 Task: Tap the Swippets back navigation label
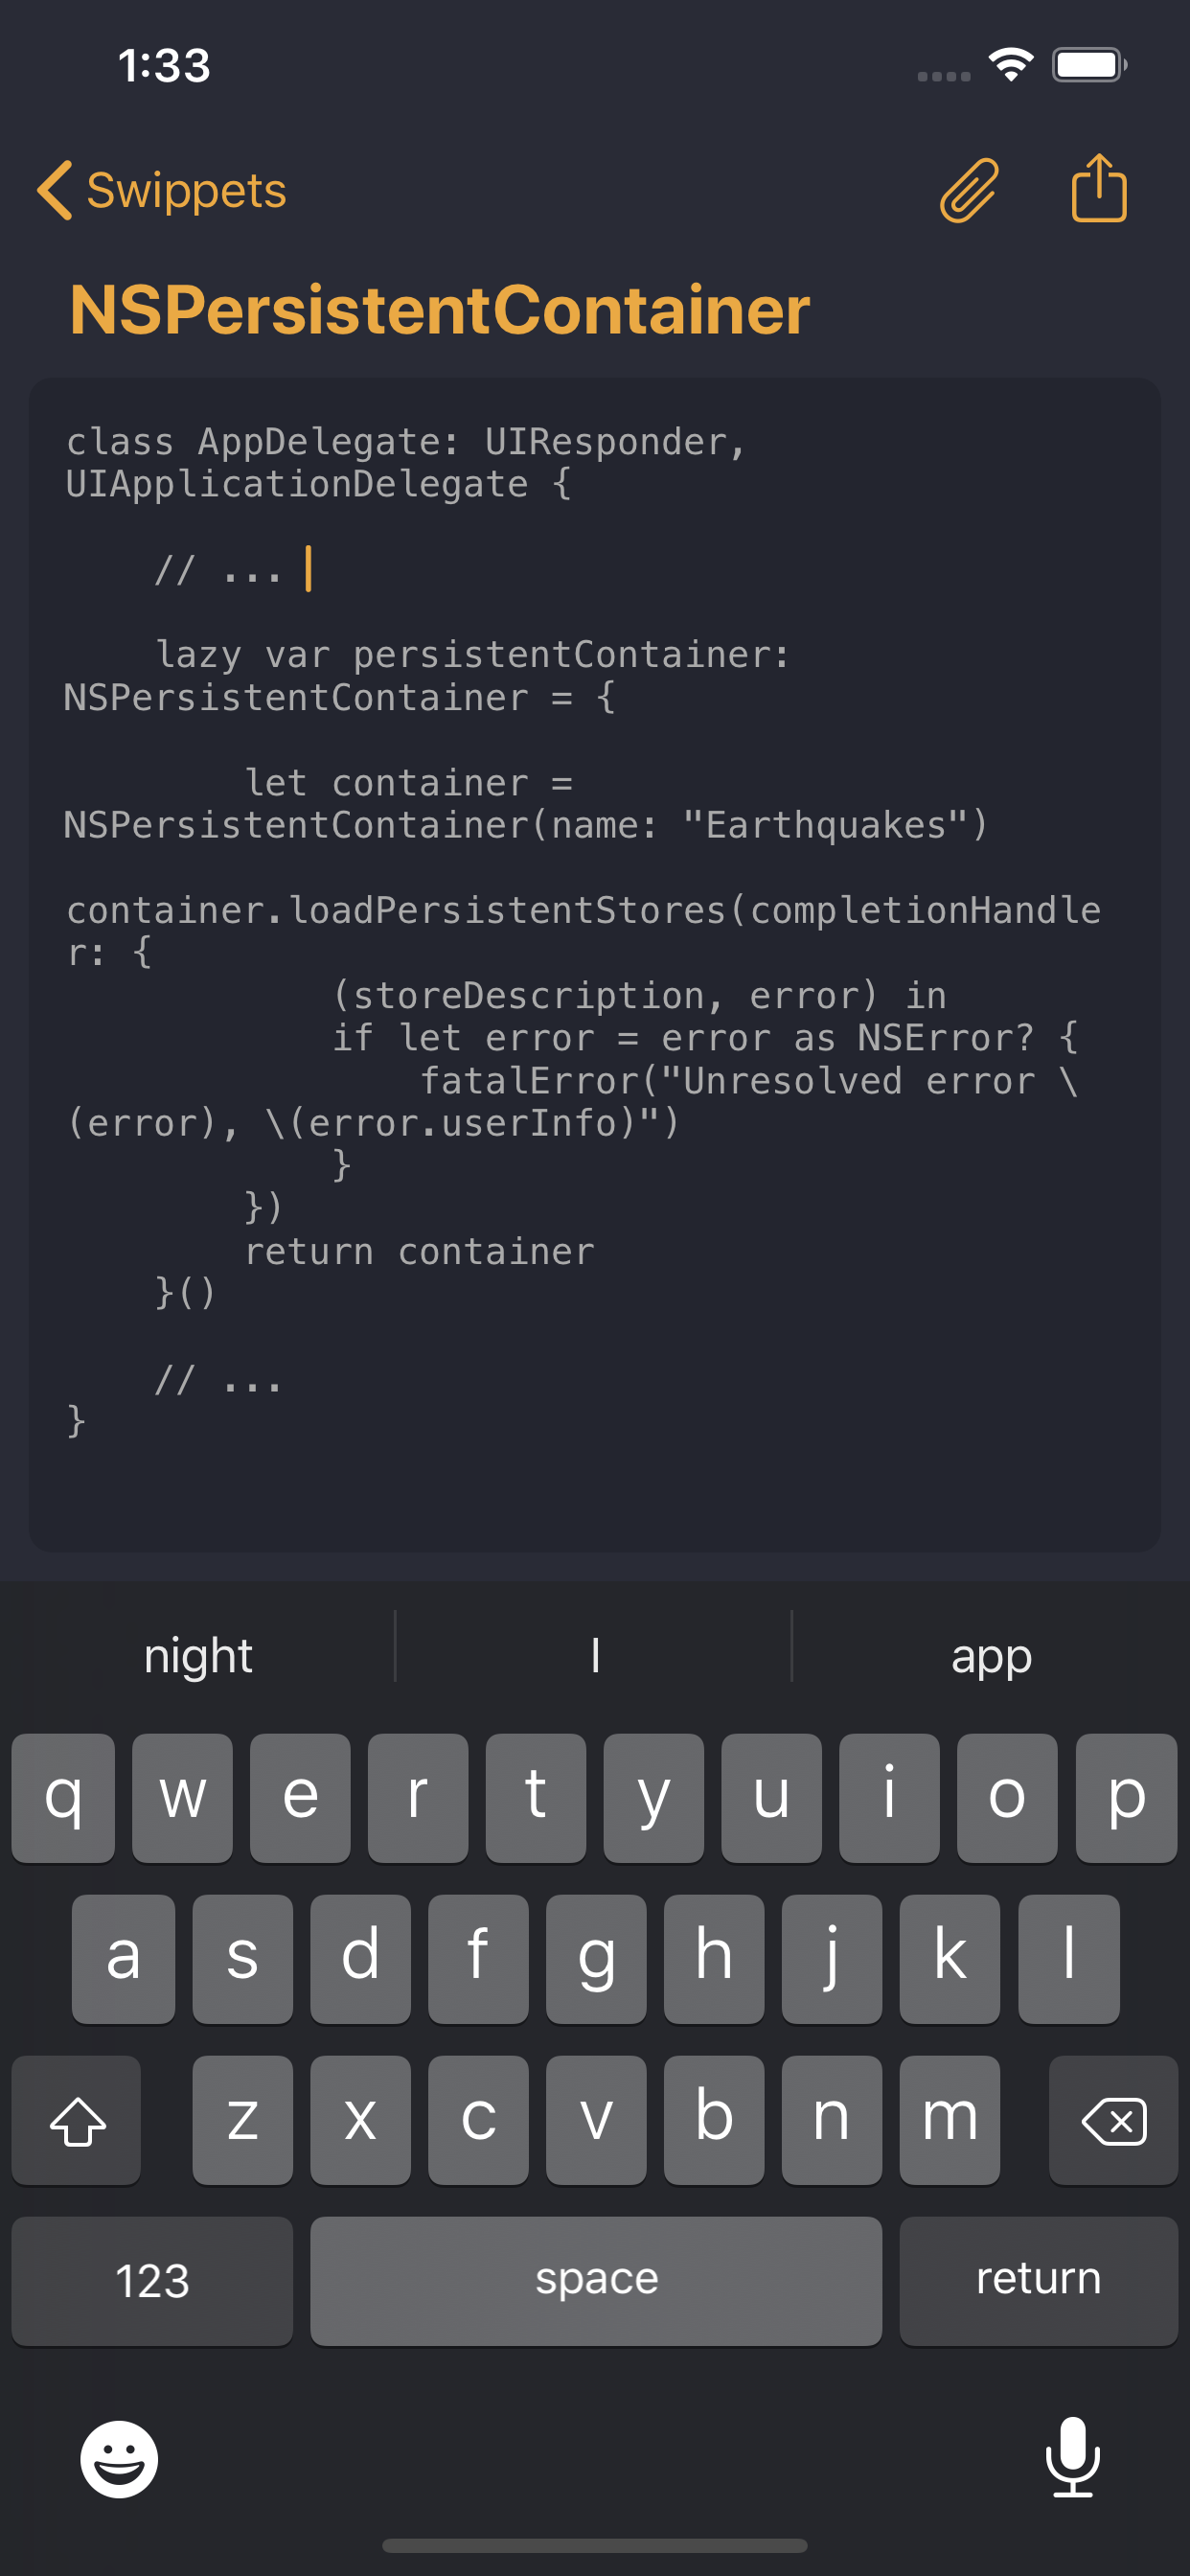pos(185,190)
